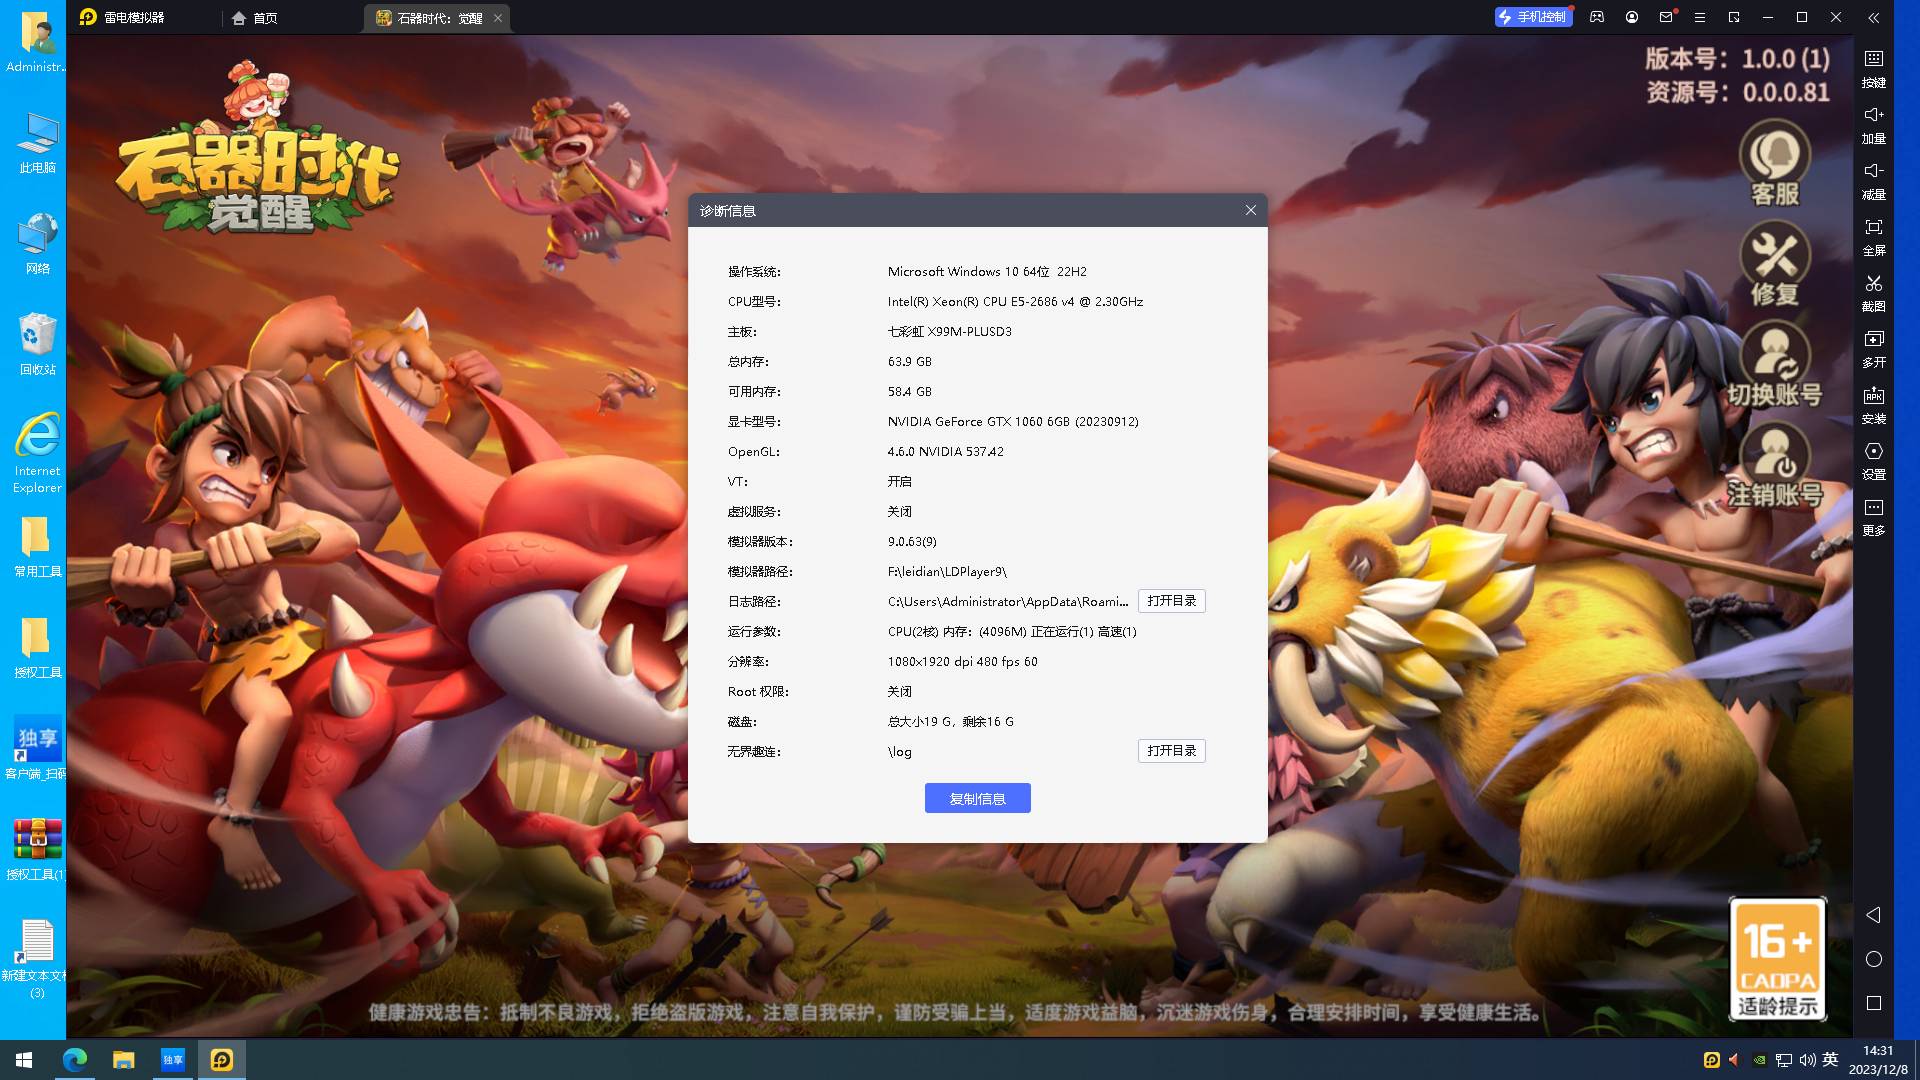Decrease volume with 减量 icon
The height and width of the screenshot is (1080, 1920).
[x=1874, y=180]
